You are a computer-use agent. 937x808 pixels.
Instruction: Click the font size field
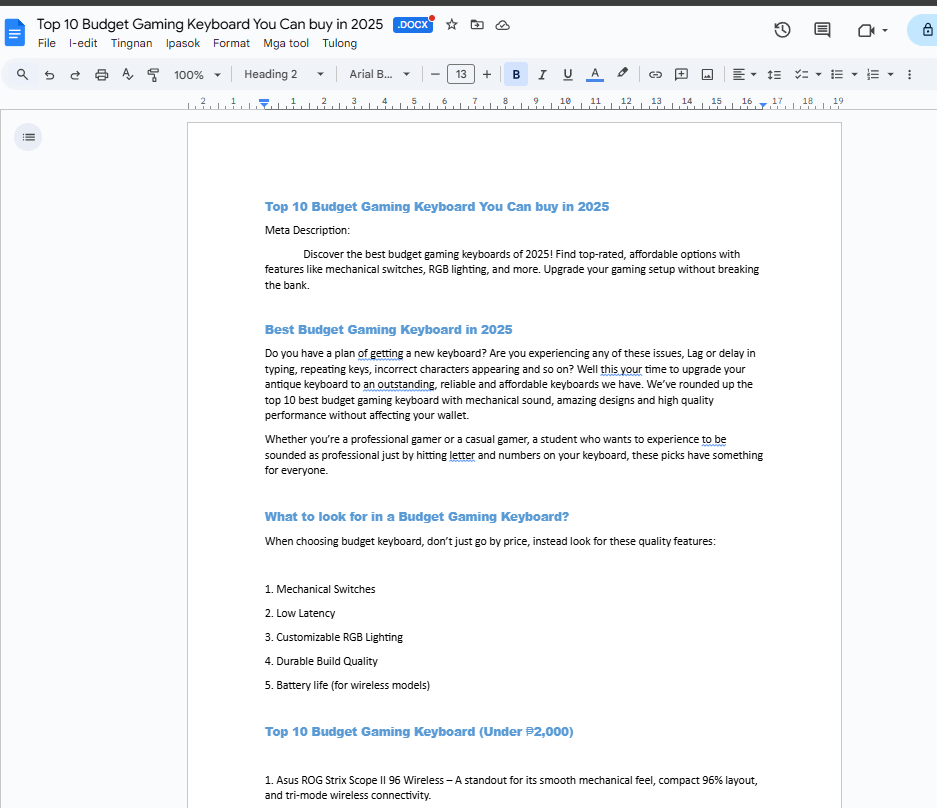461,74
